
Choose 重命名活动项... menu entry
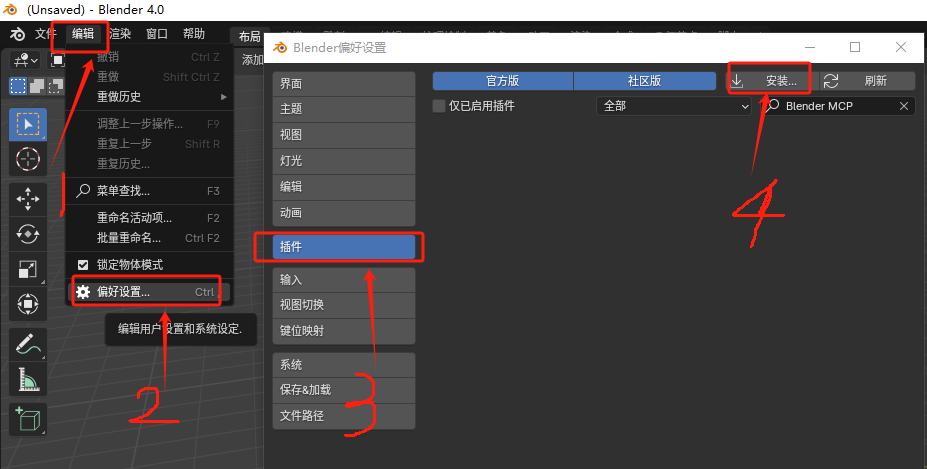[150, 218]
